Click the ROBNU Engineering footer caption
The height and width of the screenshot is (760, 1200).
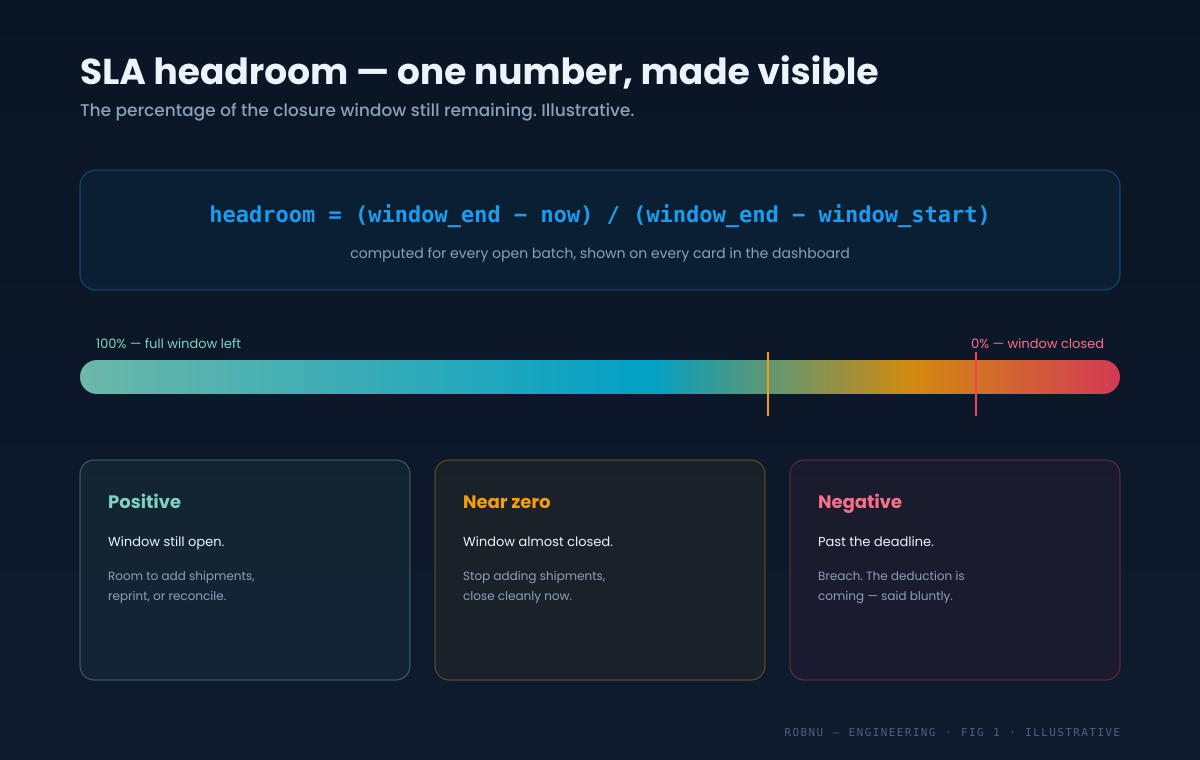(x=952, y=732)
